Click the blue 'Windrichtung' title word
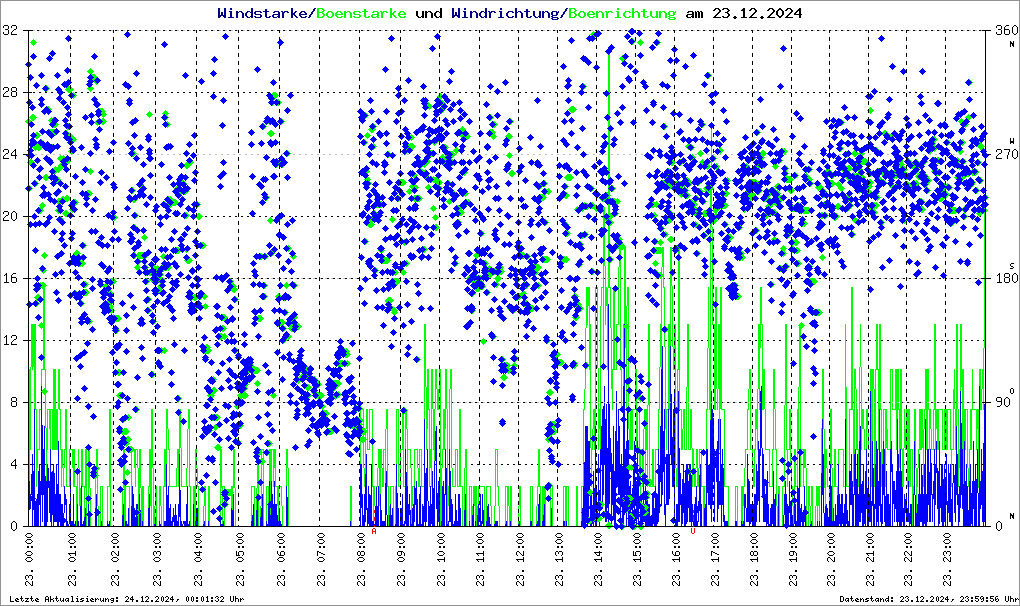The height and width of the screenshot is (606, 1020). (x=505, y=13)
